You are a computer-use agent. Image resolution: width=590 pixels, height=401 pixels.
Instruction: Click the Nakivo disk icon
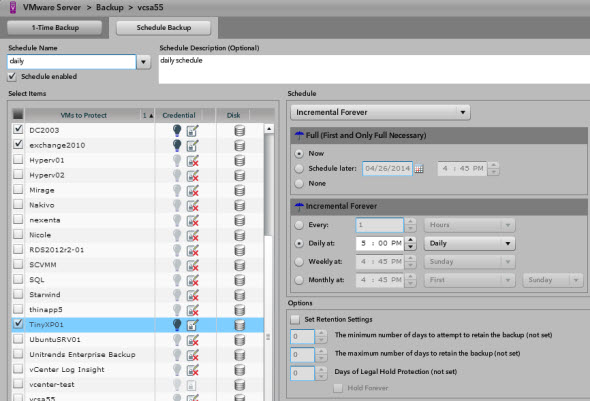click(240, 205)
